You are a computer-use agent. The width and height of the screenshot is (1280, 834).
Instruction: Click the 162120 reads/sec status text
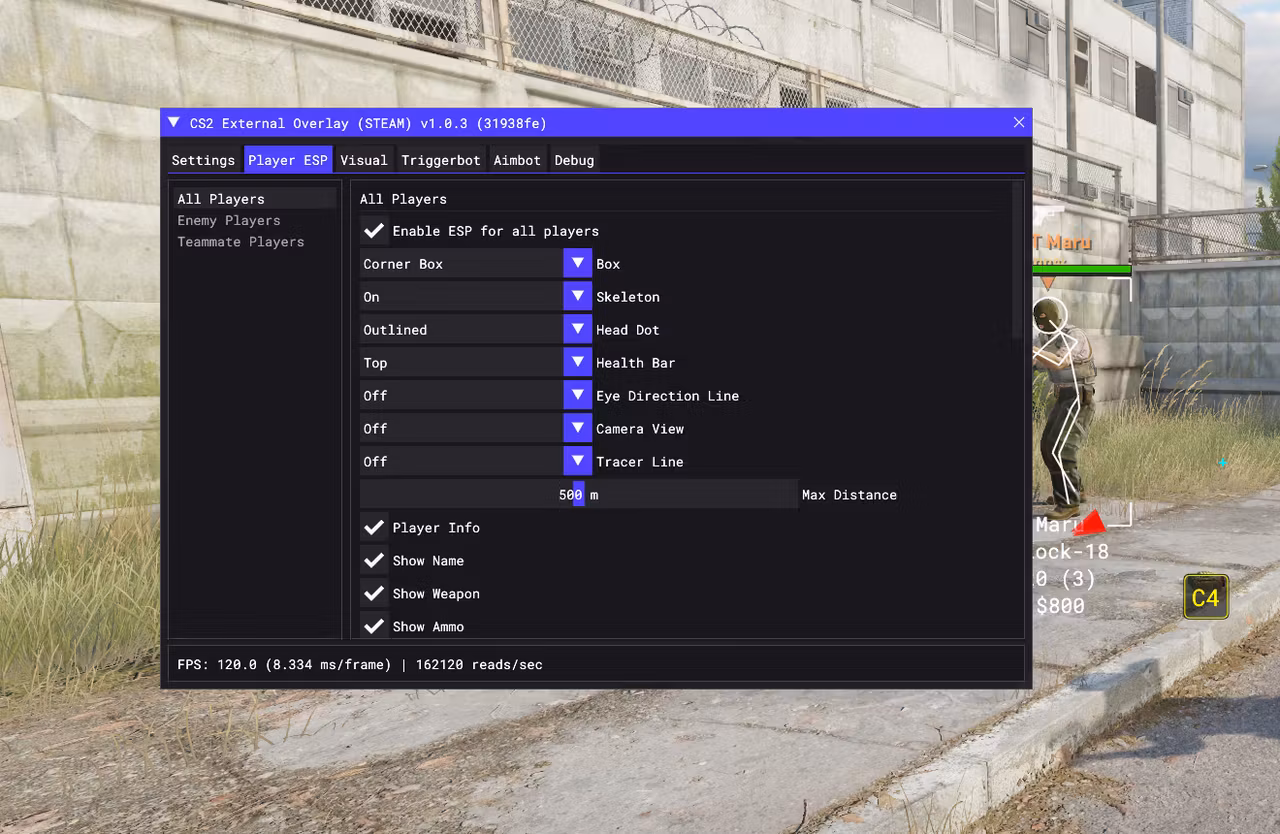[479, 664]
